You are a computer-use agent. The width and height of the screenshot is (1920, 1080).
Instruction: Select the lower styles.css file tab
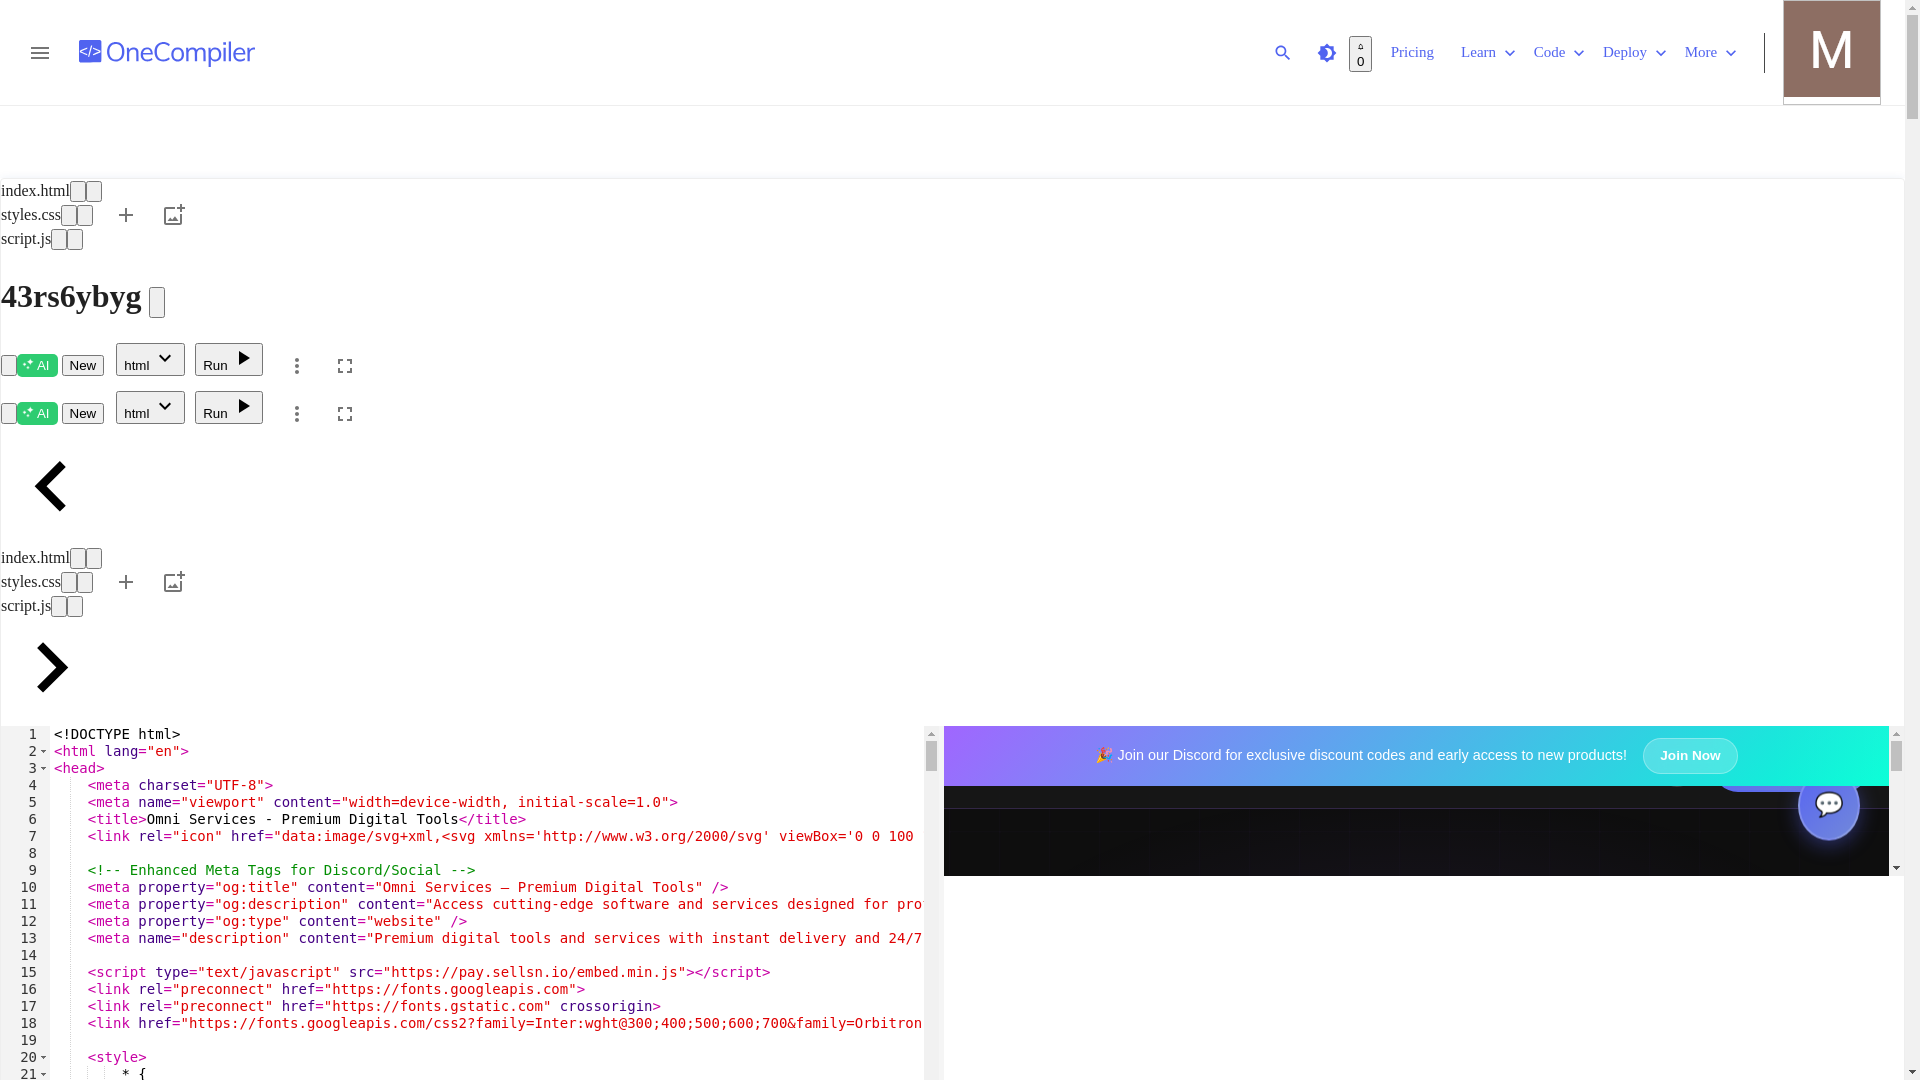[30, 582]
